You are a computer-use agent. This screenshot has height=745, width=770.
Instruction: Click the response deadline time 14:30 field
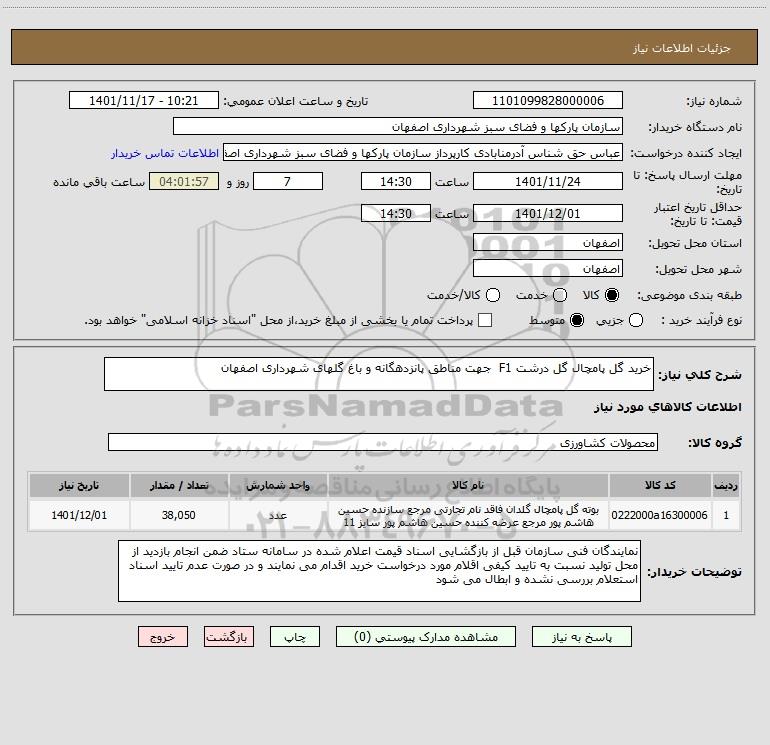pos(396,181)
